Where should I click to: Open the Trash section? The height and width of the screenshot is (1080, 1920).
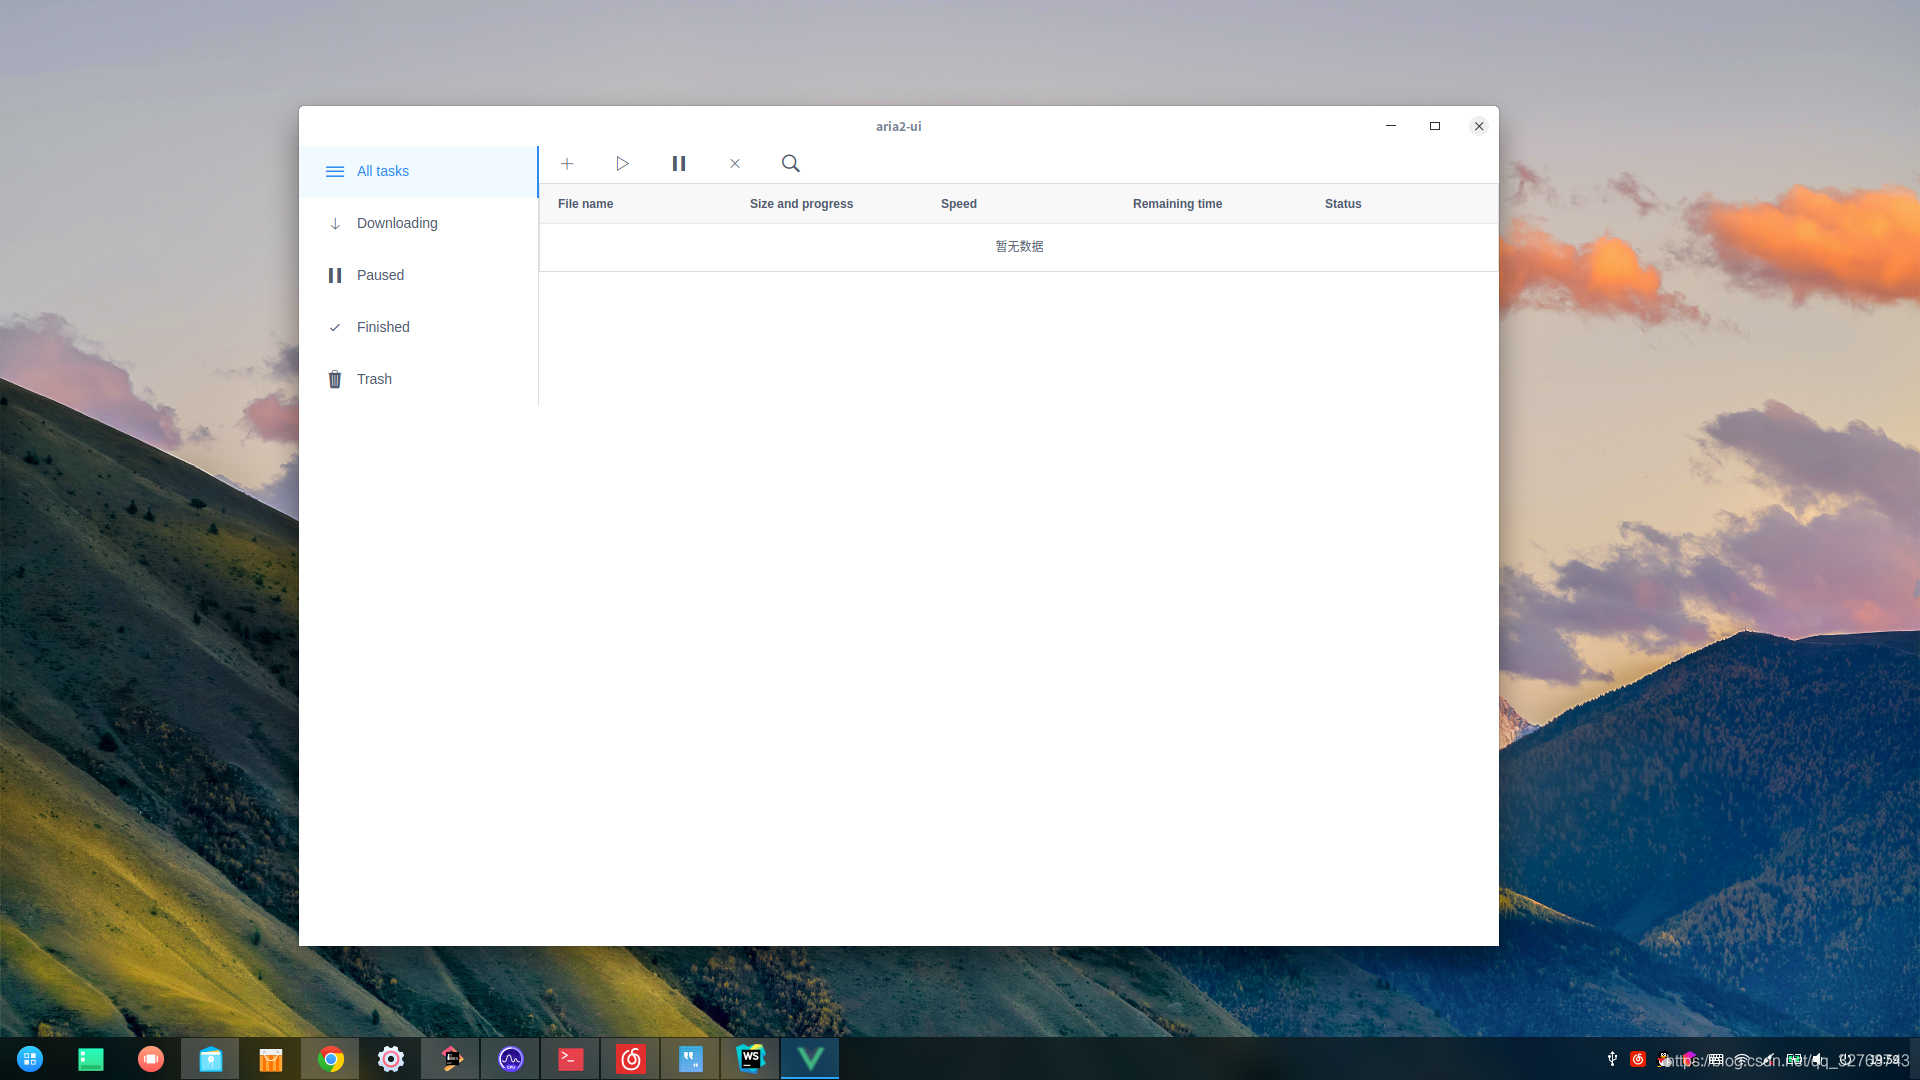(418, 379)
